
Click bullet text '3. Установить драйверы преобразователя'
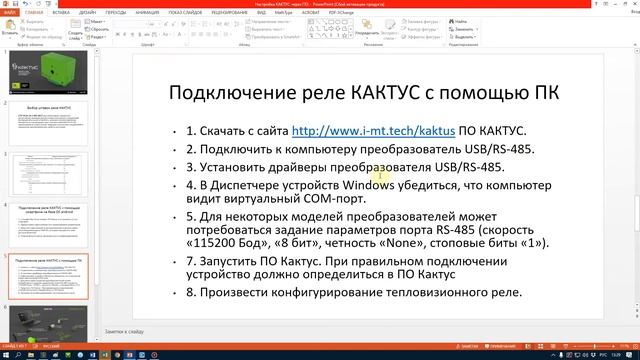coord(345,167)
